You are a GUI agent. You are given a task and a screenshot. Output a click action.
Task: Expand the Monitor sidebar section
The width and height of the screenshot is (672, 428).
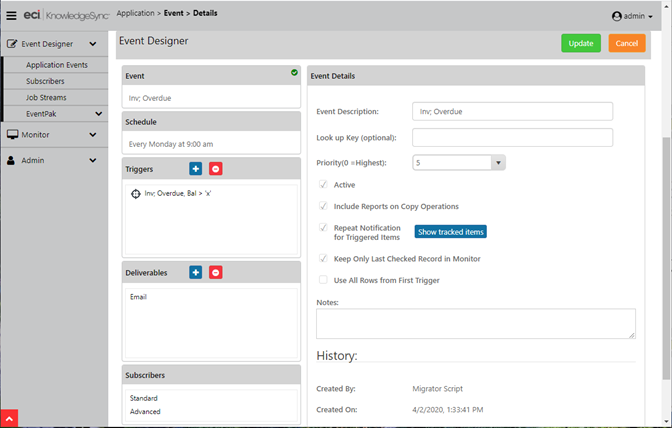pyautogui.click(x=93, y=135)
